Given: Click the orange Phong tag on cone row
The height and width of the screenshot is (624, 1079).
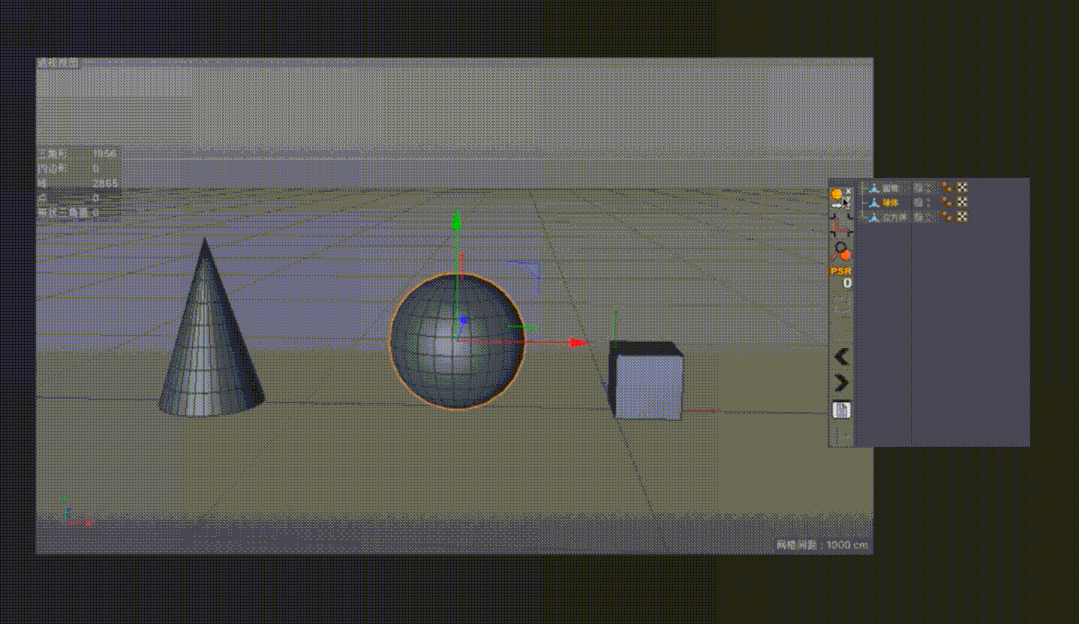Looking at the screenshot, I should 947,187.
